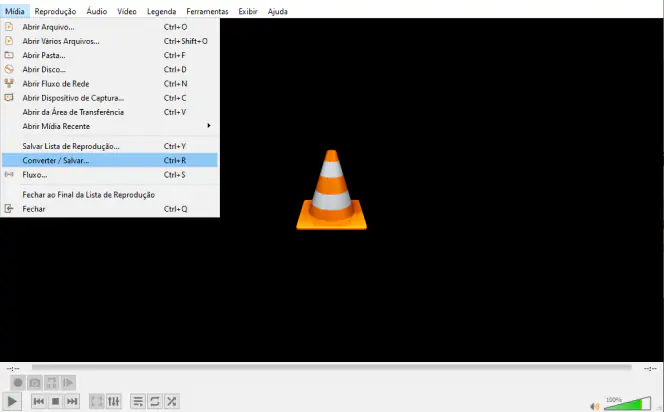
Task: Select Converter / Salvar... entry
Action: click(x=110, y=160)
